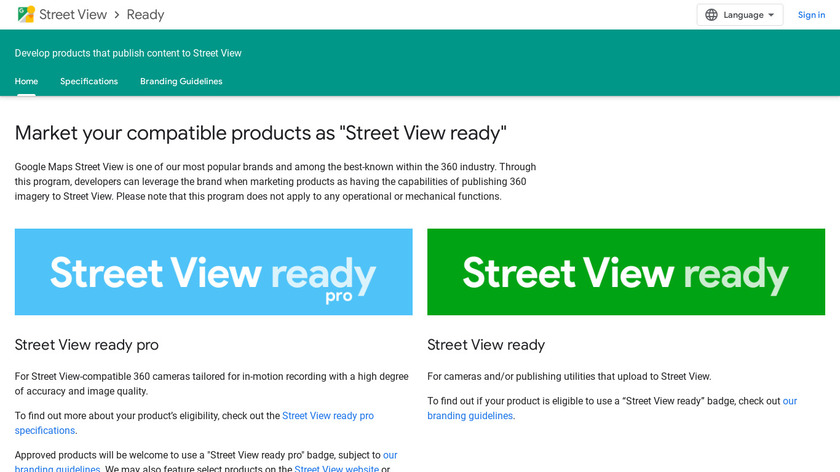Click the breadcrumb chevron separator
840x472 pixels.
click(x=117, y=15)
